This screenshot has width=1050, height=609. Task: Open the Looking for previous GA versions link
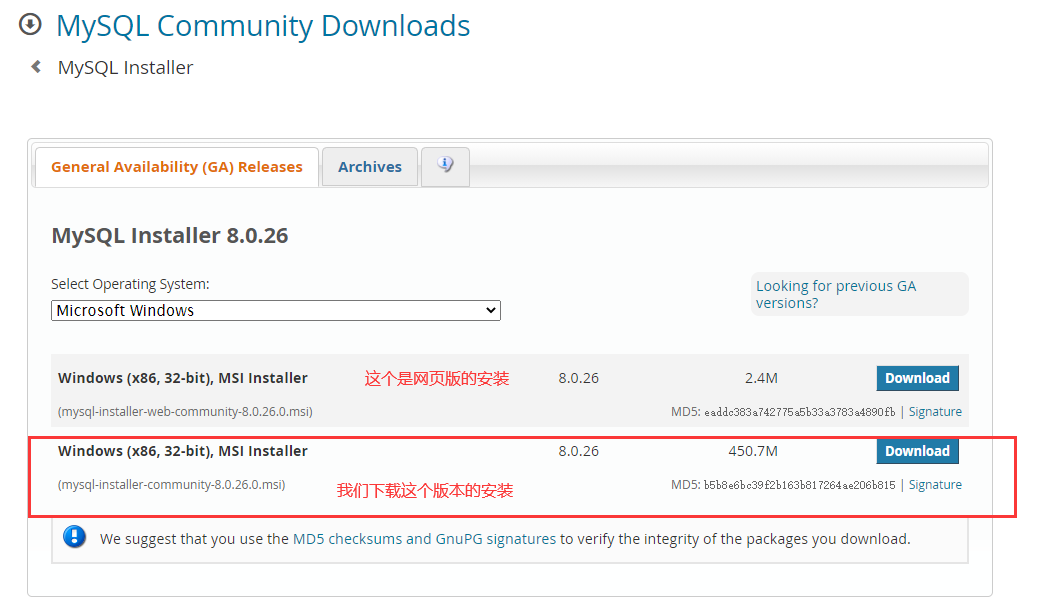tap(836, 294)
